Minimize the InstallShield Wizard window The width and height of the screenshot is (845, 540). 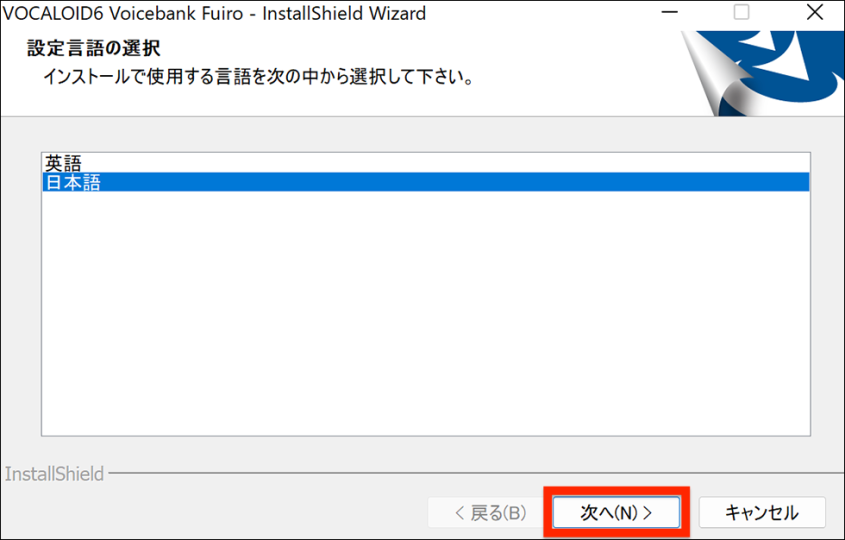(x=669, y=12)
